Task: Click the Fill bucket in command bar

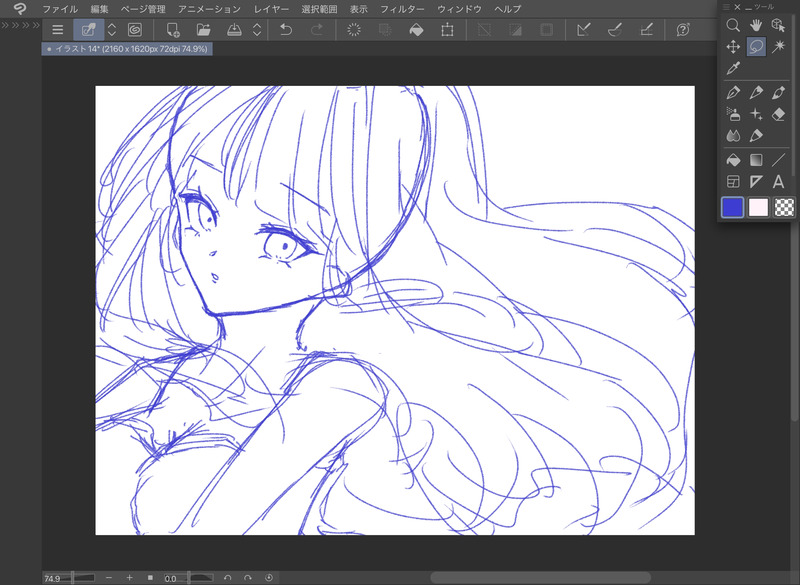Action: coord(416,30)
